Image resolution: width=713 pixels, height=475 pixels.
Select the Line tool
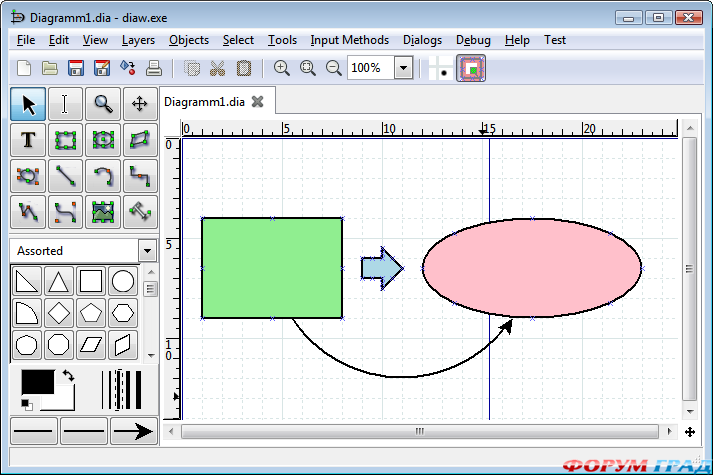(65, 176)
